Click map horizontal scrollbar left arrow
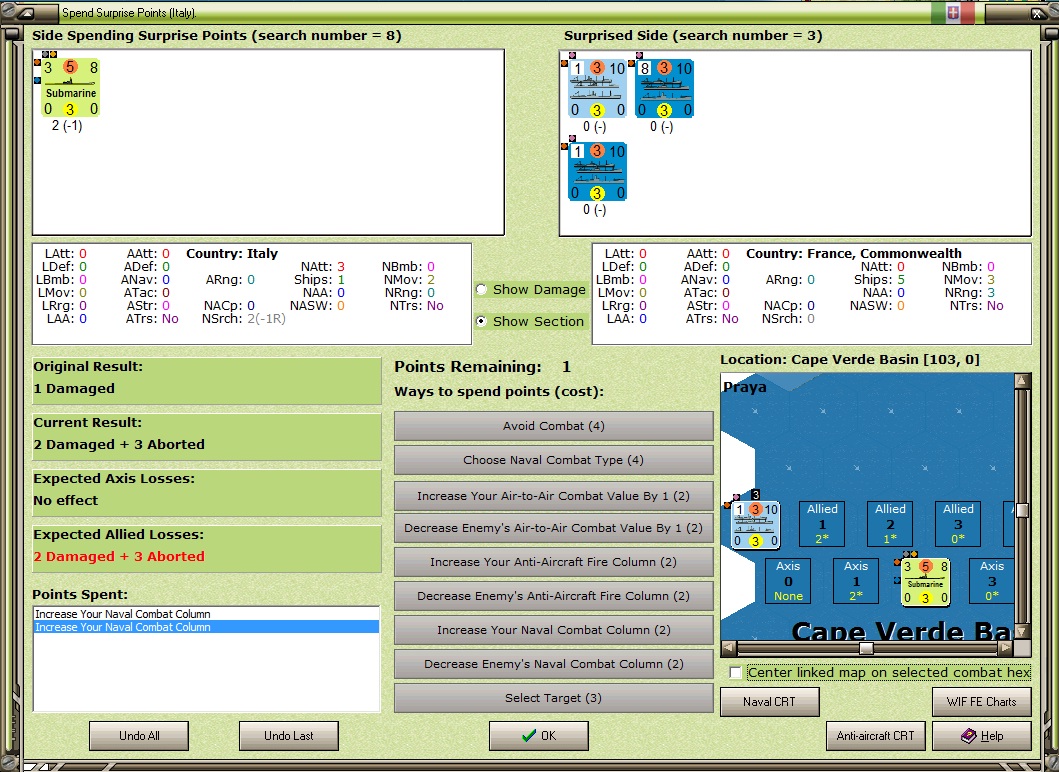This screenshot has height=772, width=1059. point(728,648)
